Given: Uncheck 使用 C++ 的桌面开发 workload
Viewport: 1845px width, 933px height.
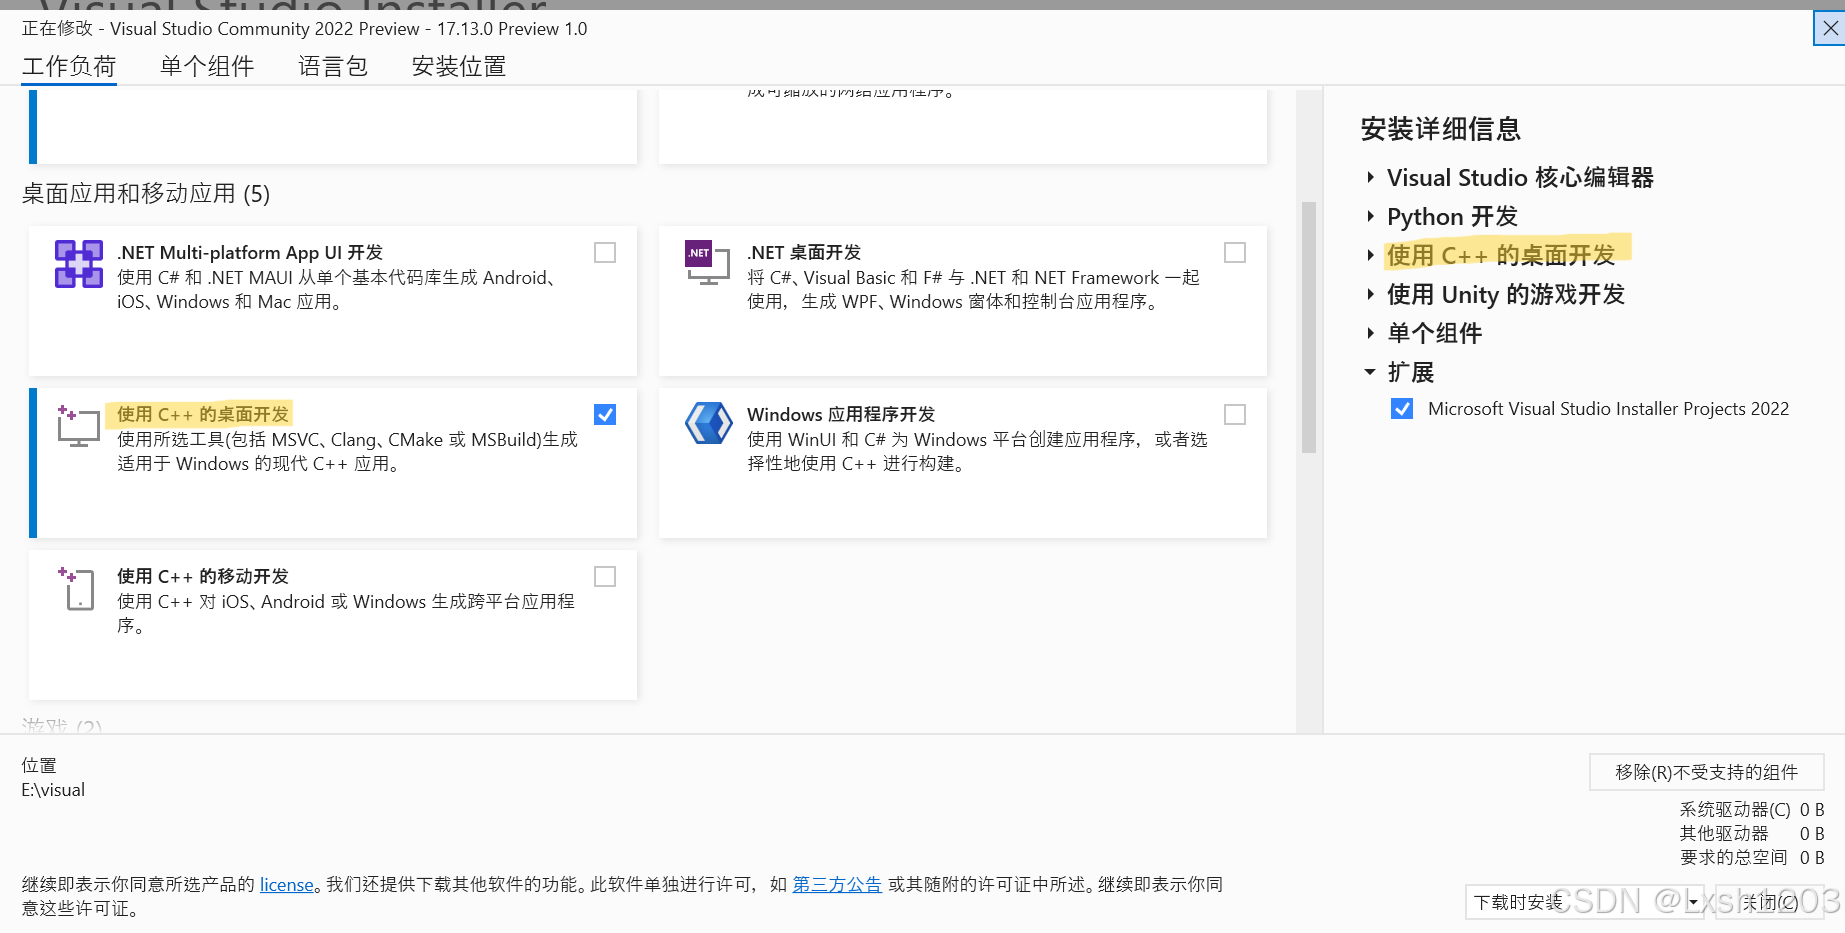Looking at the screenshot, I should point(605,415).
